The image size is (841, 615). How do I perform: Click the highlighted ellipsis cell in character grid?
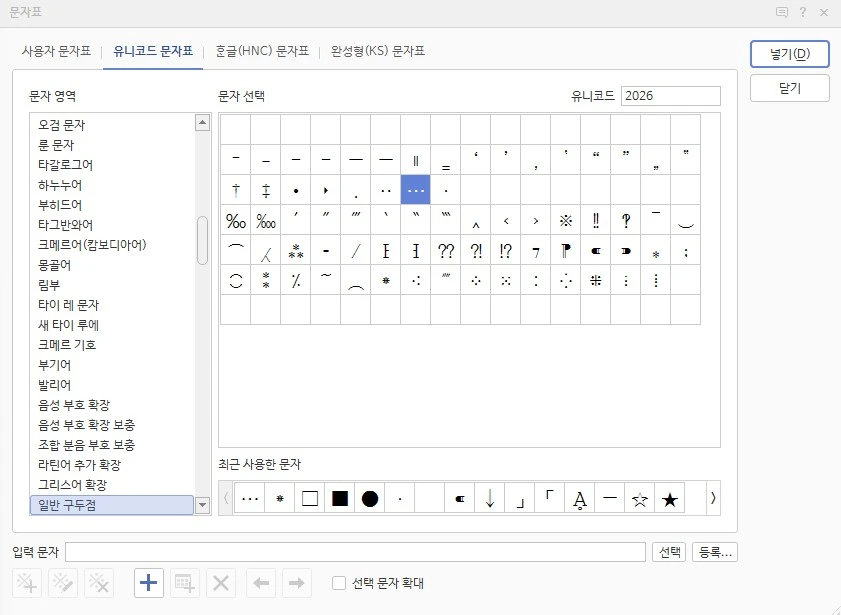415,189
